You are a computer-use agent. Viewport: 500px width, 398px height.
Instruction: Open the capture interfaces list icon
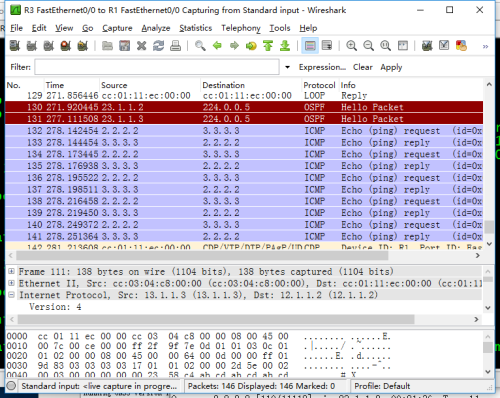pos(15,46)
